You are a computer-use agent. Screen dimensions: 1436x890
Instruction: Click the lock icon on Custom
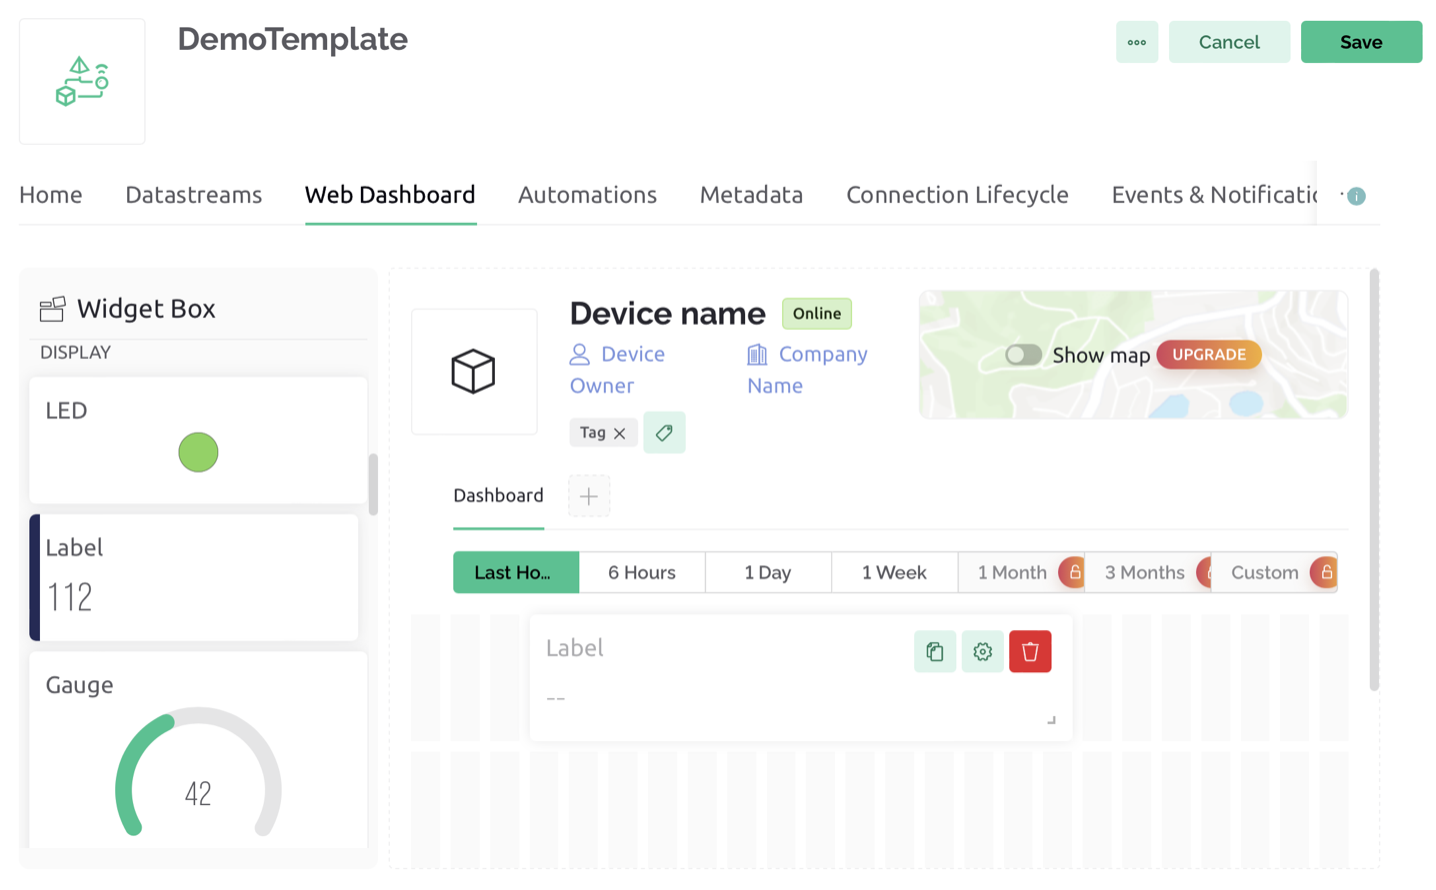pos(1325,573)
